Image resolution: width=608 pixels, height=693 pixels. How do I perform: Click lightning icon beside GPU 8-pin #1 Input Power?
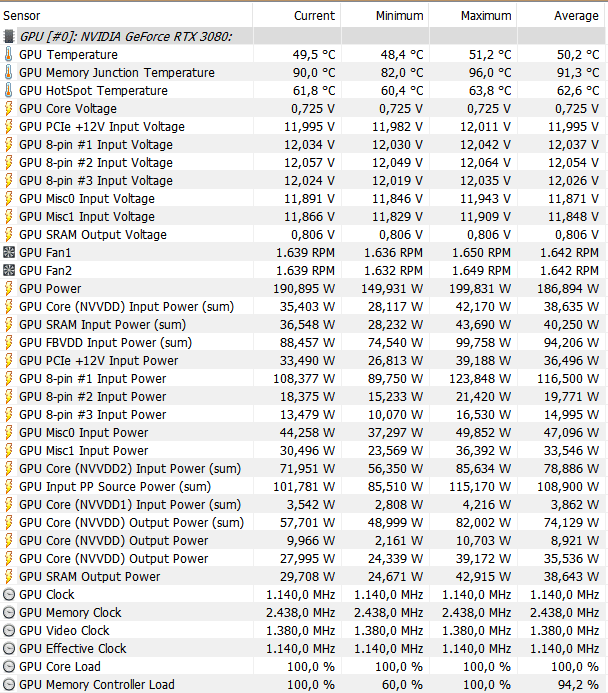[x=8, y=379]
